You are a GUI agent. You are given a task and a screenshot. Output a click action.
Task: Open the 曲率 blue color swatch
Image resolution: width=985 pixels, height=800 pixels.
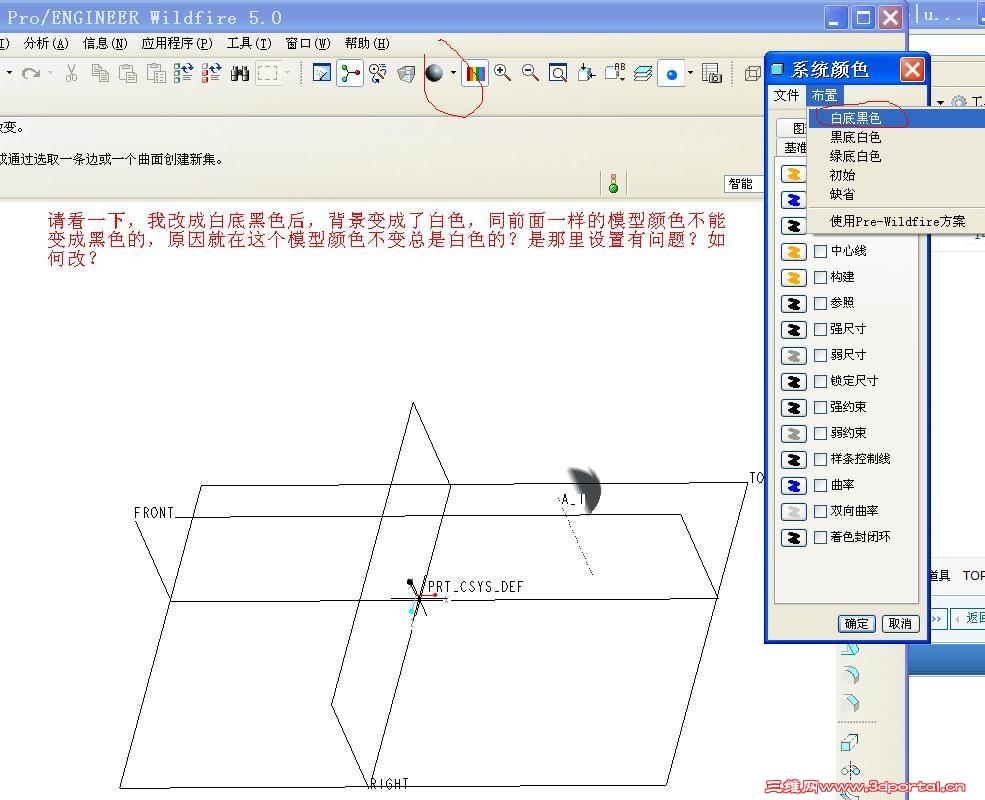793,486
